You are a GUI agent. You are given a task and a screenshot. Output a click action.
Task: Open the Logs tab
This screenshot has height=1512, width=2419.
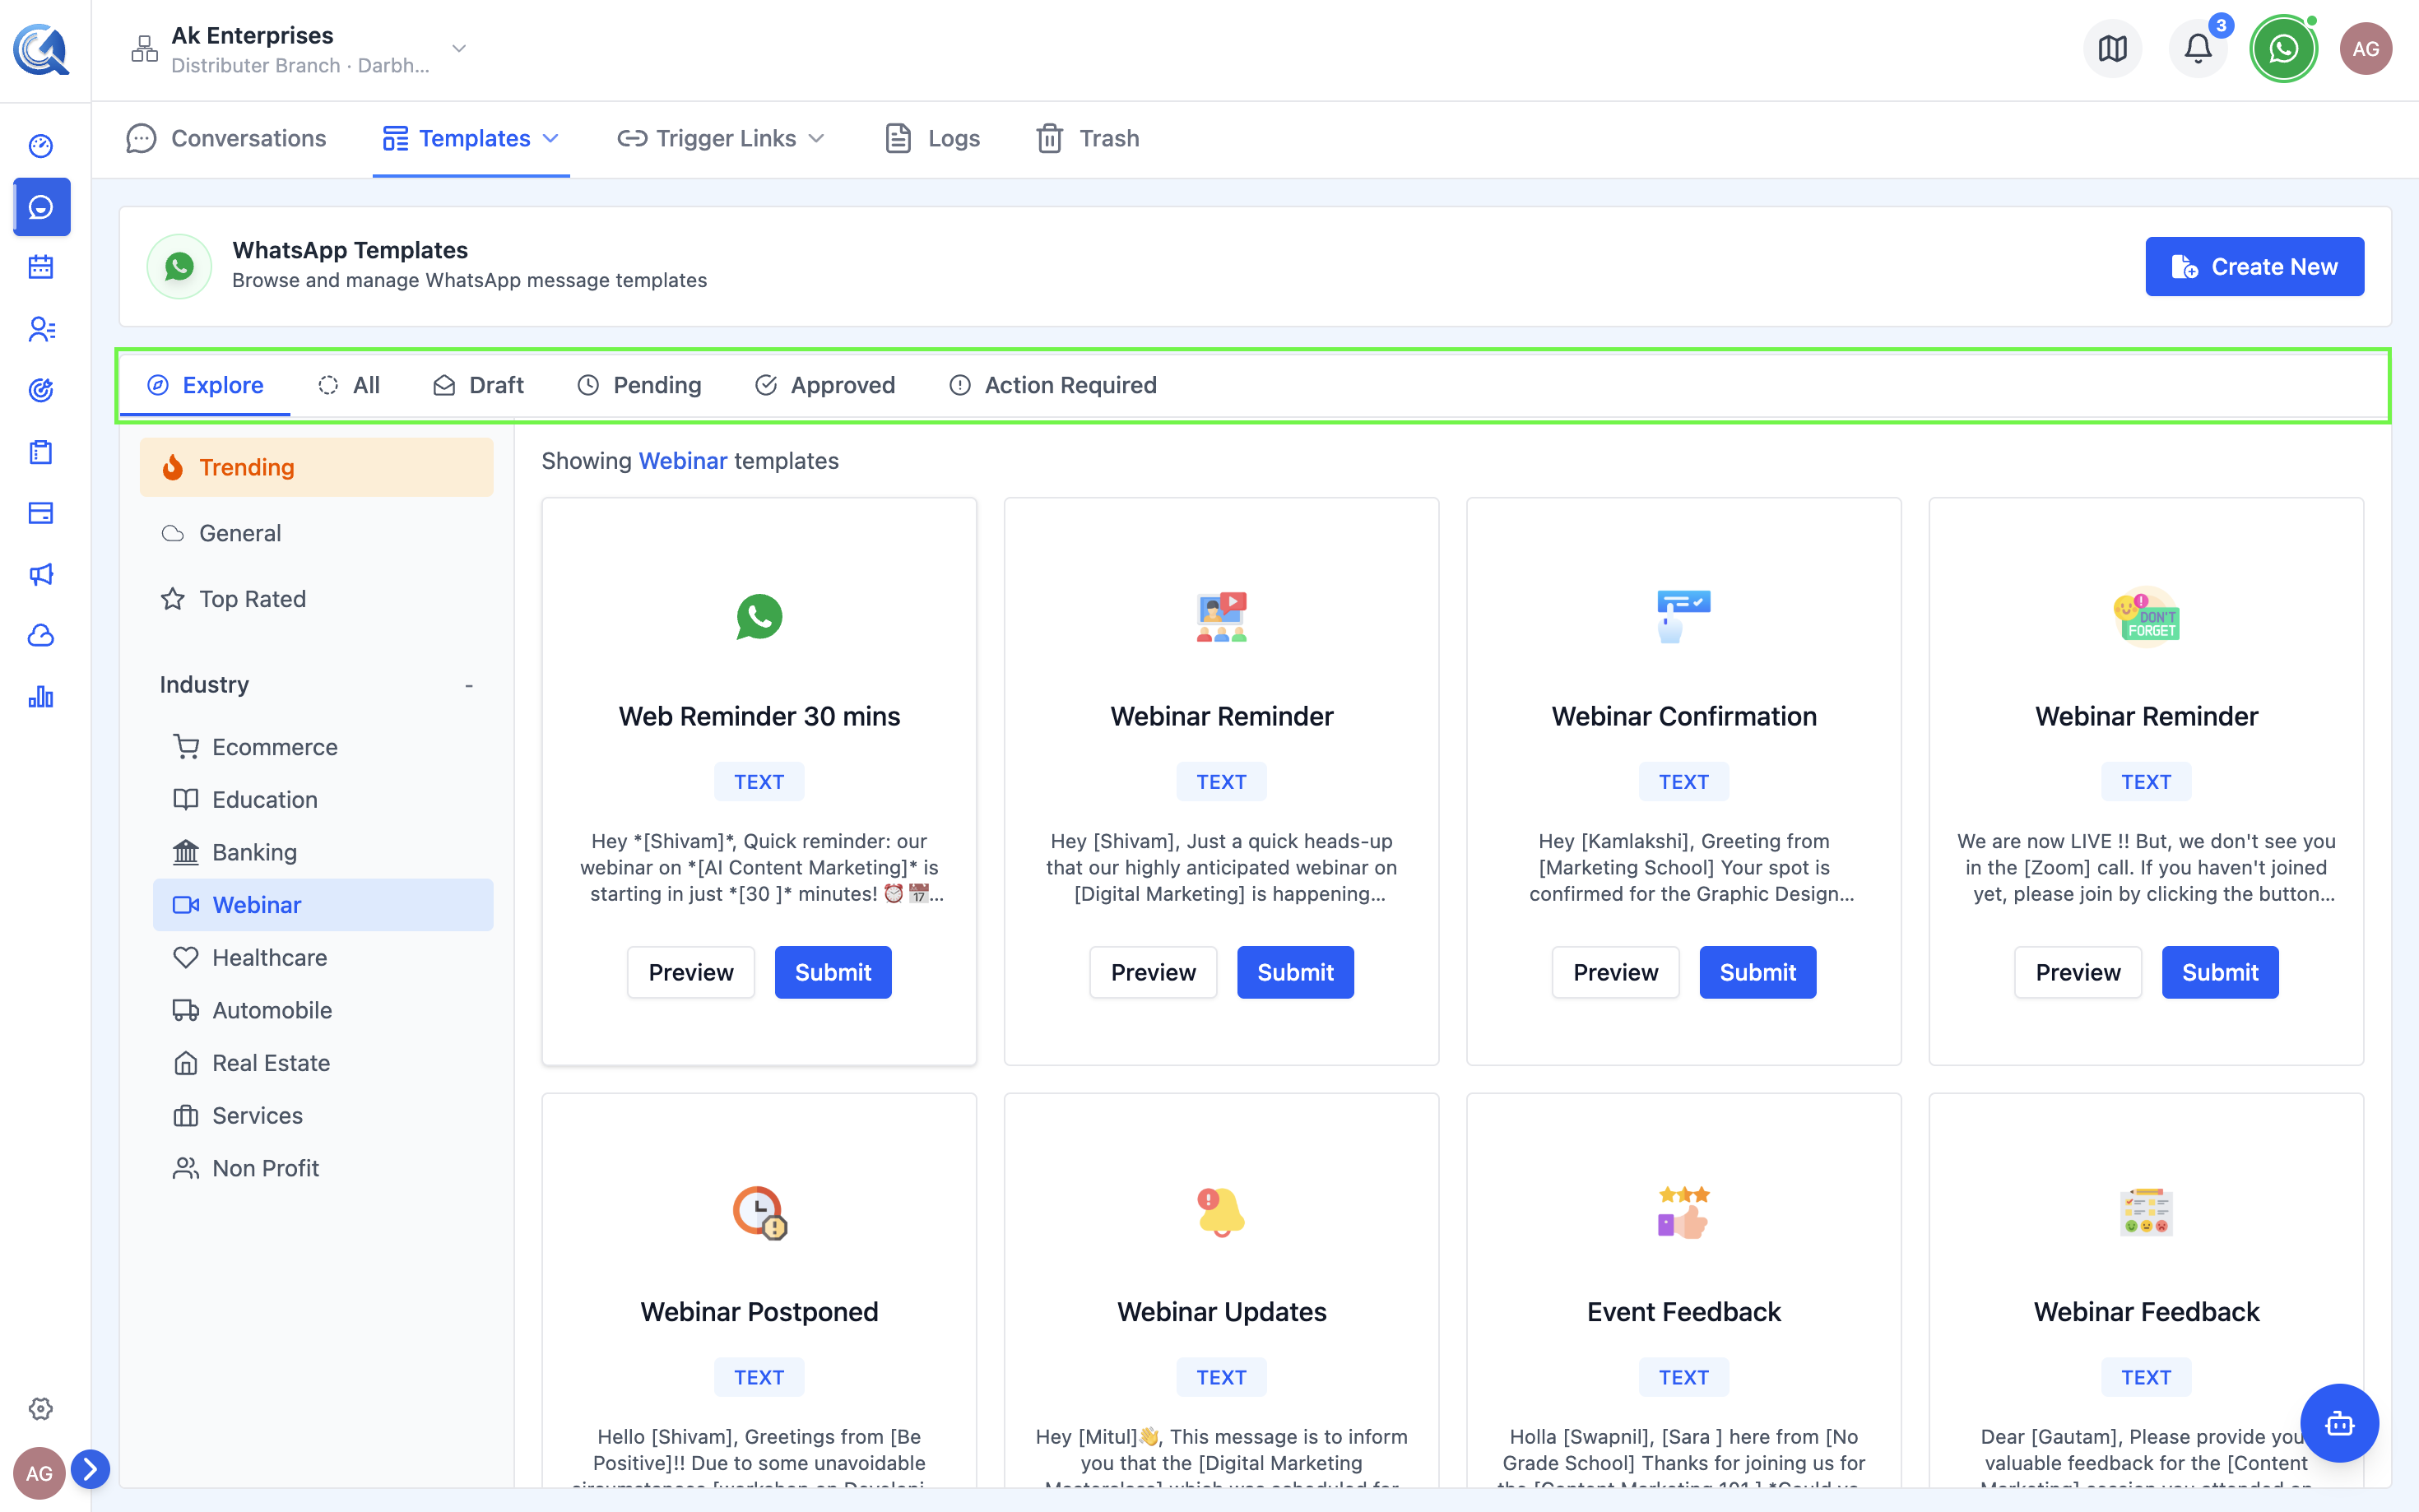pyautogui.click(x=932, y=138)
